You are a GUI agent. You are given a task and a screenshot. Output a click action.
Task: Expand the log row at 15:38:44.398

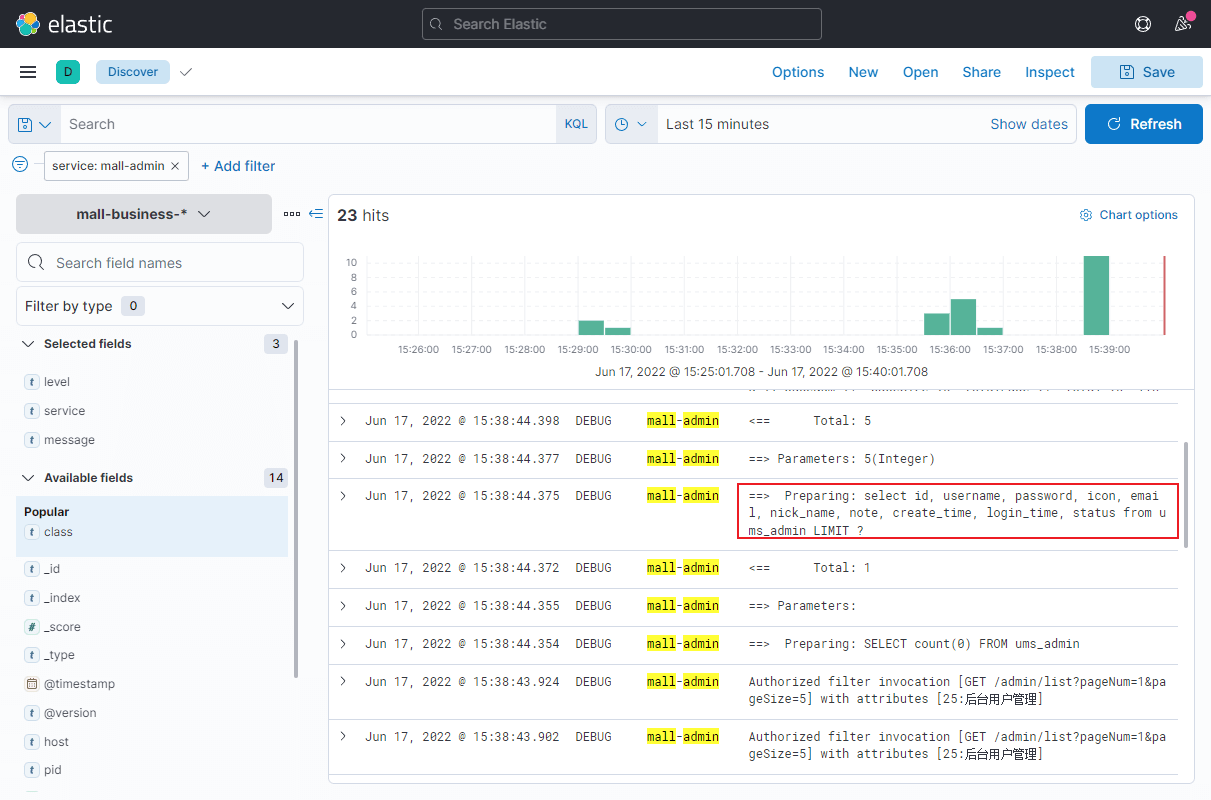343,421
